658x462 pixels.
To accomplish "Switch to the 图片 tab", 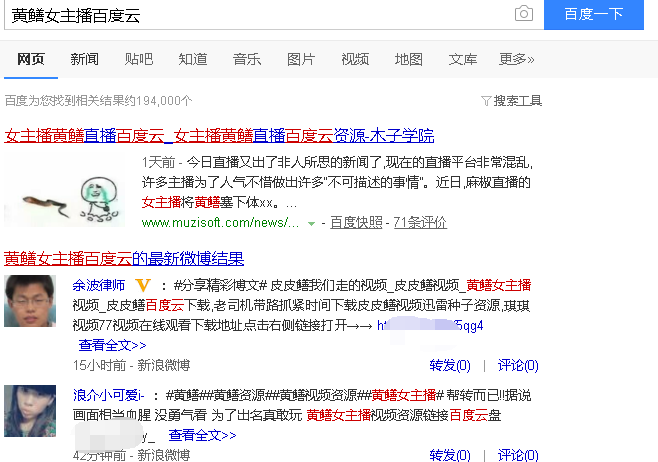I will (301, 59).
